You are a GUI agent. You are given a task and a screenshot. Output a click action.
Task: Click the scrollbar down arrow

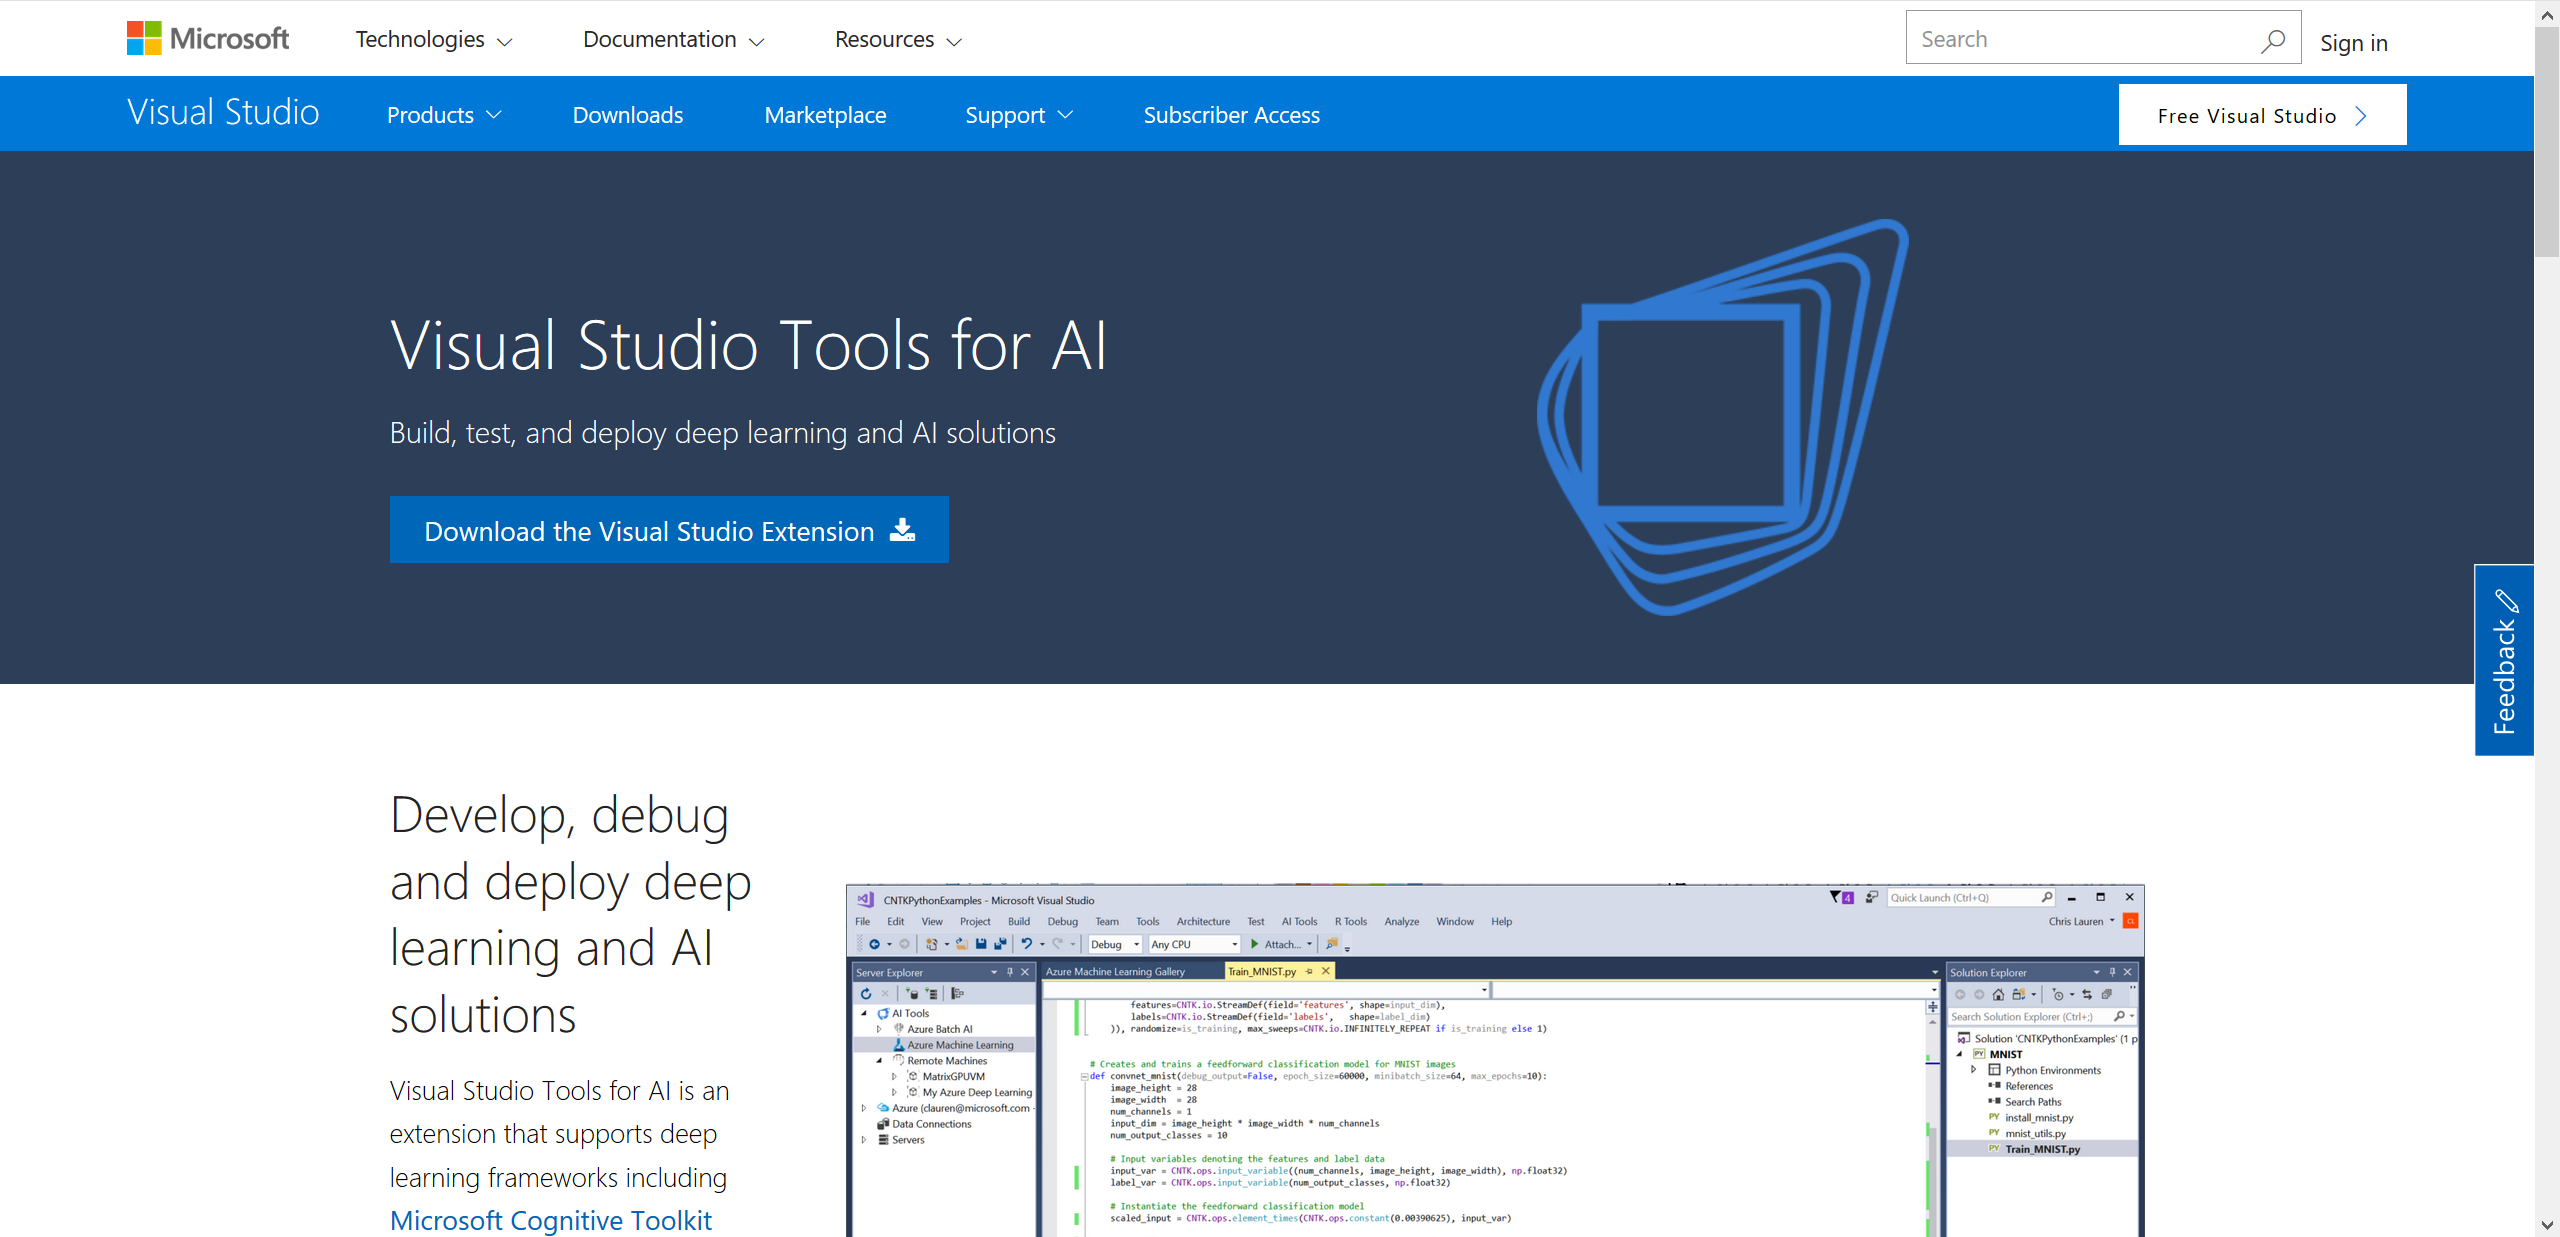click(2547, 1225)
